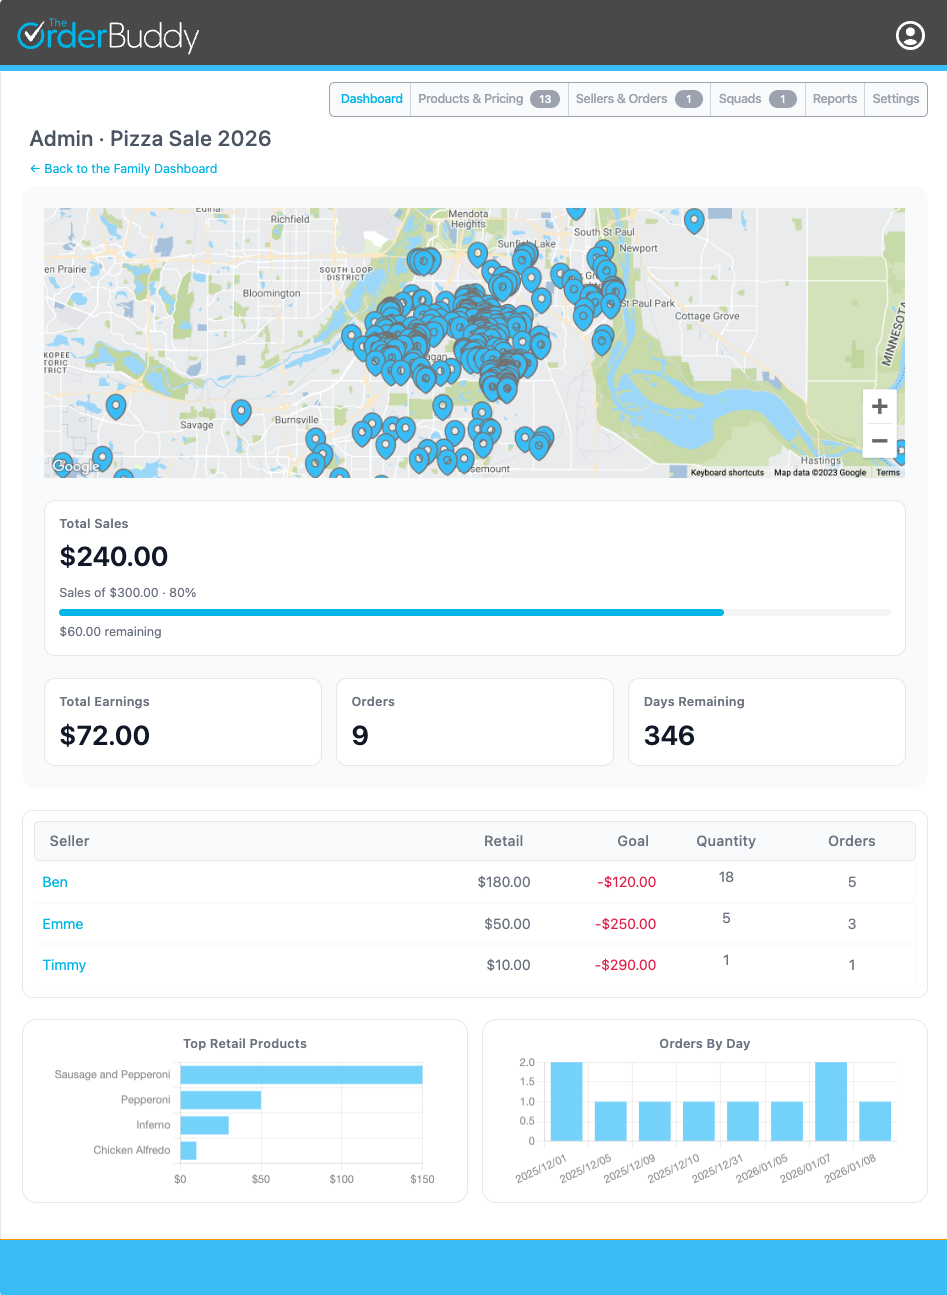
Task: Open seller Ben's details
Action: (x=54, y=882)
